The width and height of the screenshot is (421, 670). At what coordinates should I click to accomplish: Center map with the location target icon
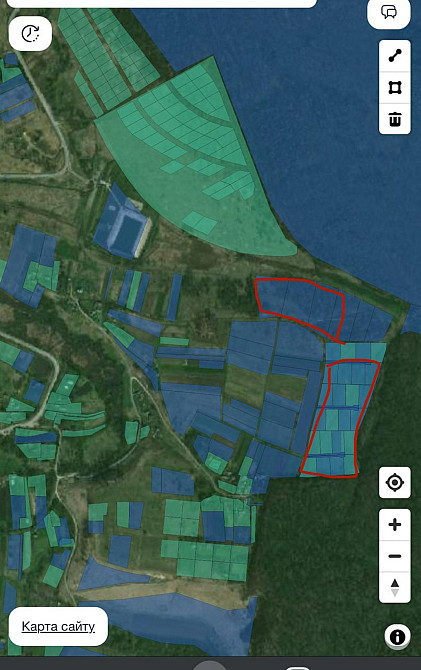point(395,483)
